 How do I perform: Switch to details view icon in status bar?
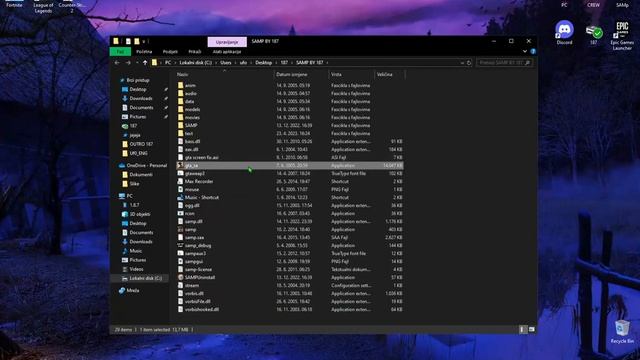(x=523, y=329)
